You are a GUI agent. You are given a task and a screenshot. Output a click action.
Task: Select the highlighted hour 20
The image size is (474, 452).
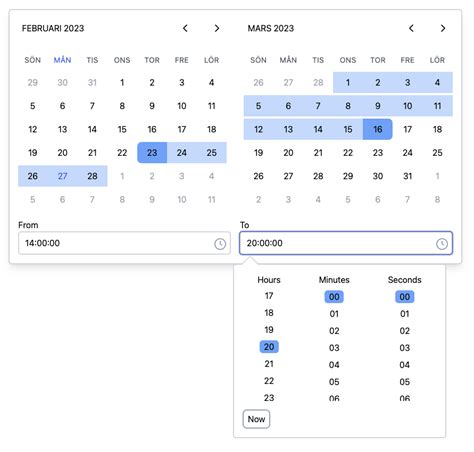click(269, 347)
